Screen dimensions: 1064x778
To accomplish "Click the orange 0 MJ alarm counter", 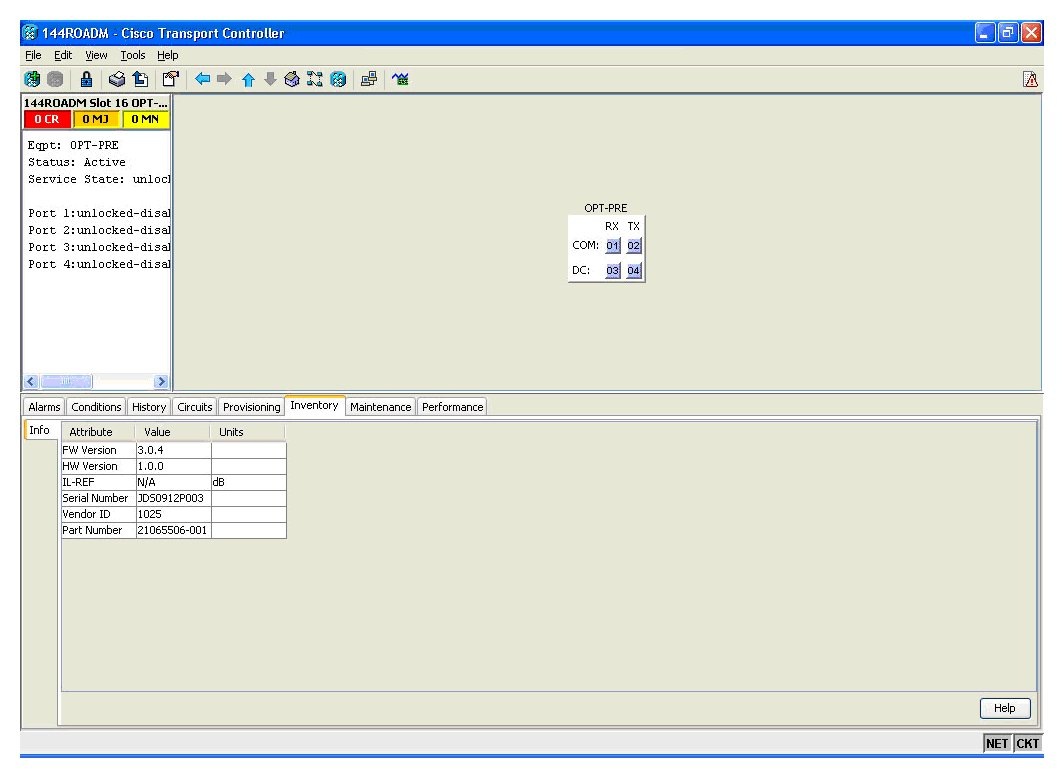I will pos(96,119).
